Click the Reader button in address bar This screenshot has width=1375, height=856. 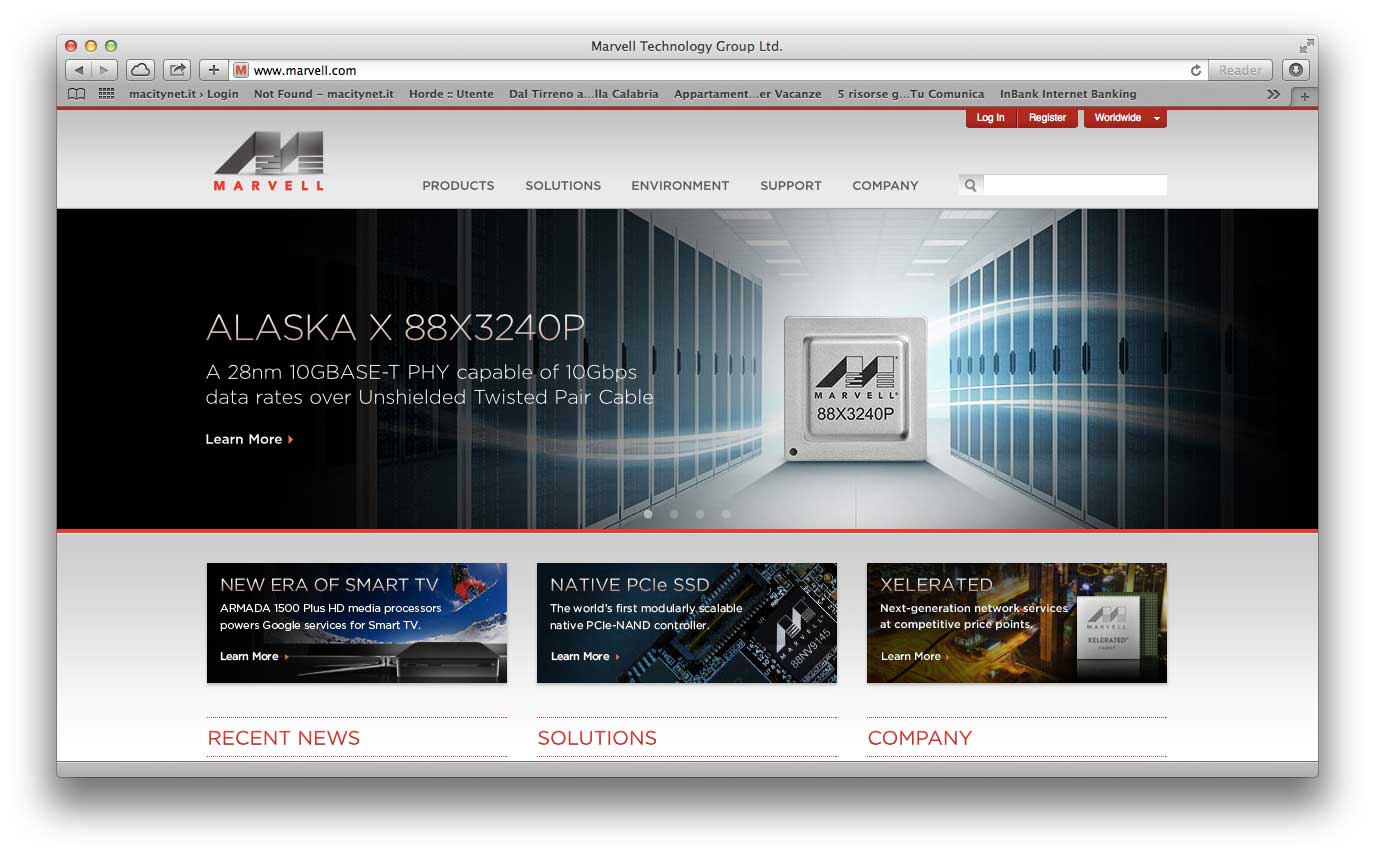tap(1240, 70)
